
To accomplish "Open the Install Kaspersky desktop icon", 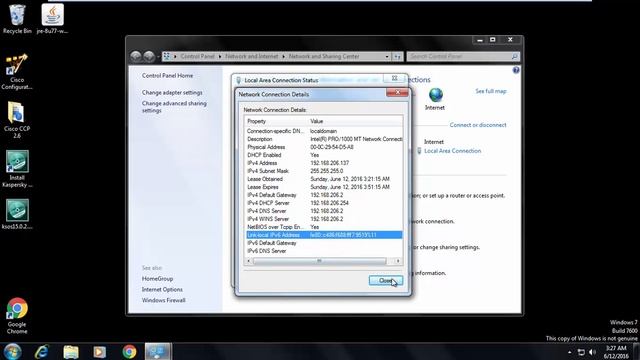I will 17,169.
